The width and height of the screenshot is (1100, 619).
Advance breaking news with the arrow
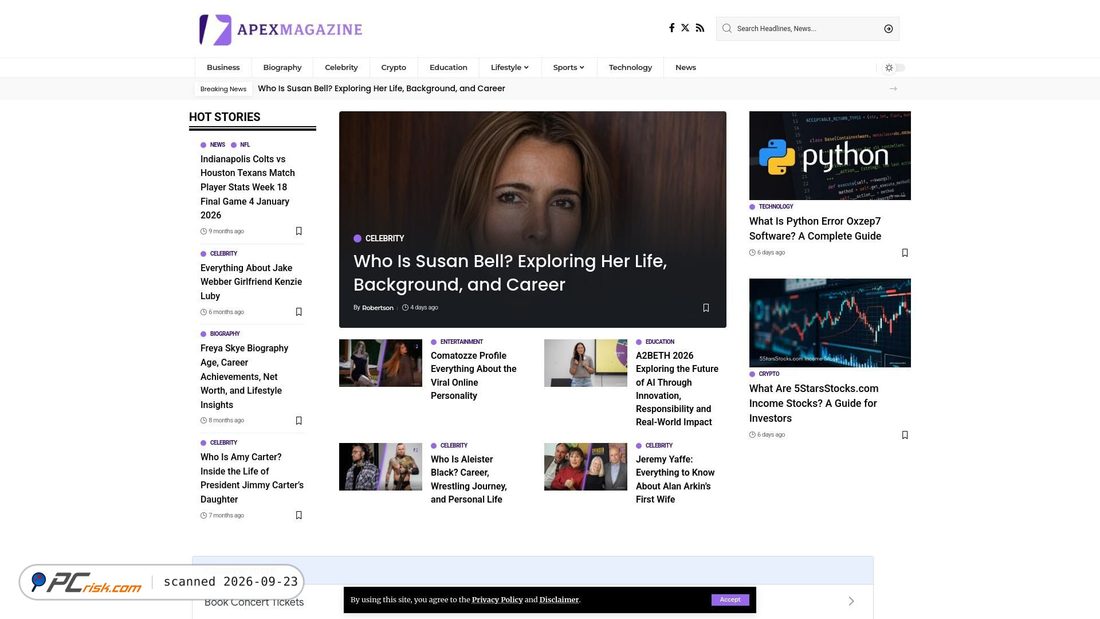point(893,88)
